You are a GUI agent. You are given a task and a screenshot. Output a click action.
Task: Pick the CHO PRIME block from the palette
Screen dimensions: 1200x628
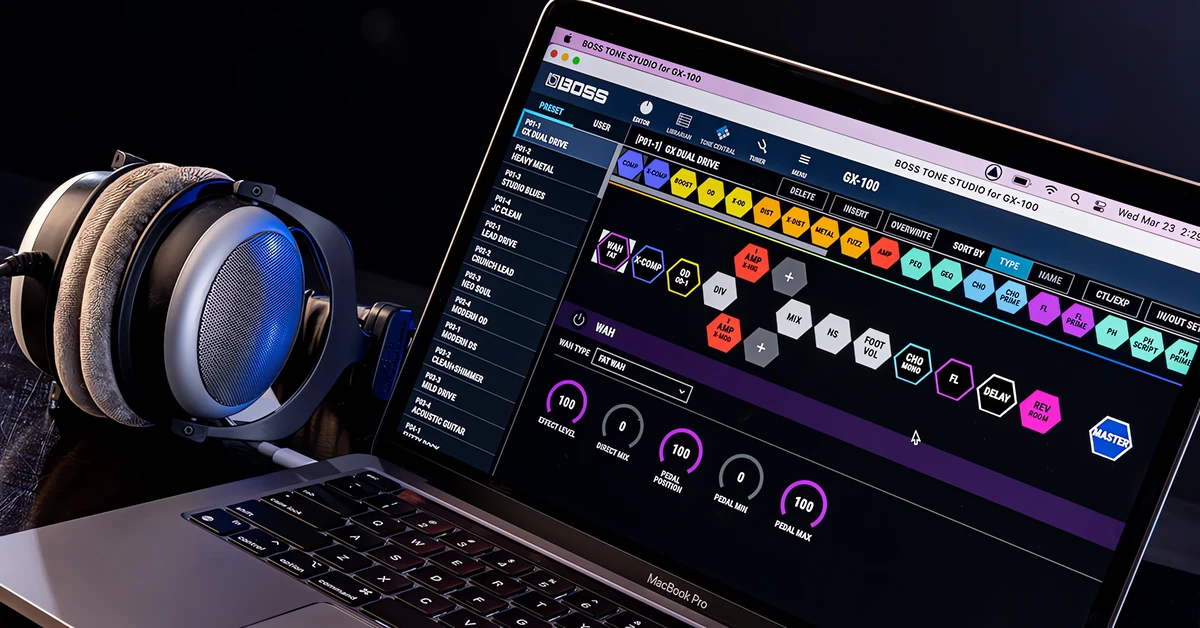[1012, 296]
